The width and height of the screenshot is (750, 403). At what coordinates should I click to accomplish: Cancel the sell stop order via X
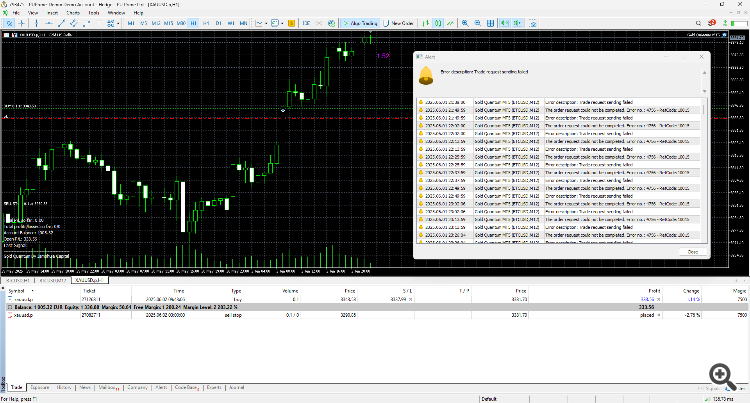pyautogui.click(x=659, y=315)
